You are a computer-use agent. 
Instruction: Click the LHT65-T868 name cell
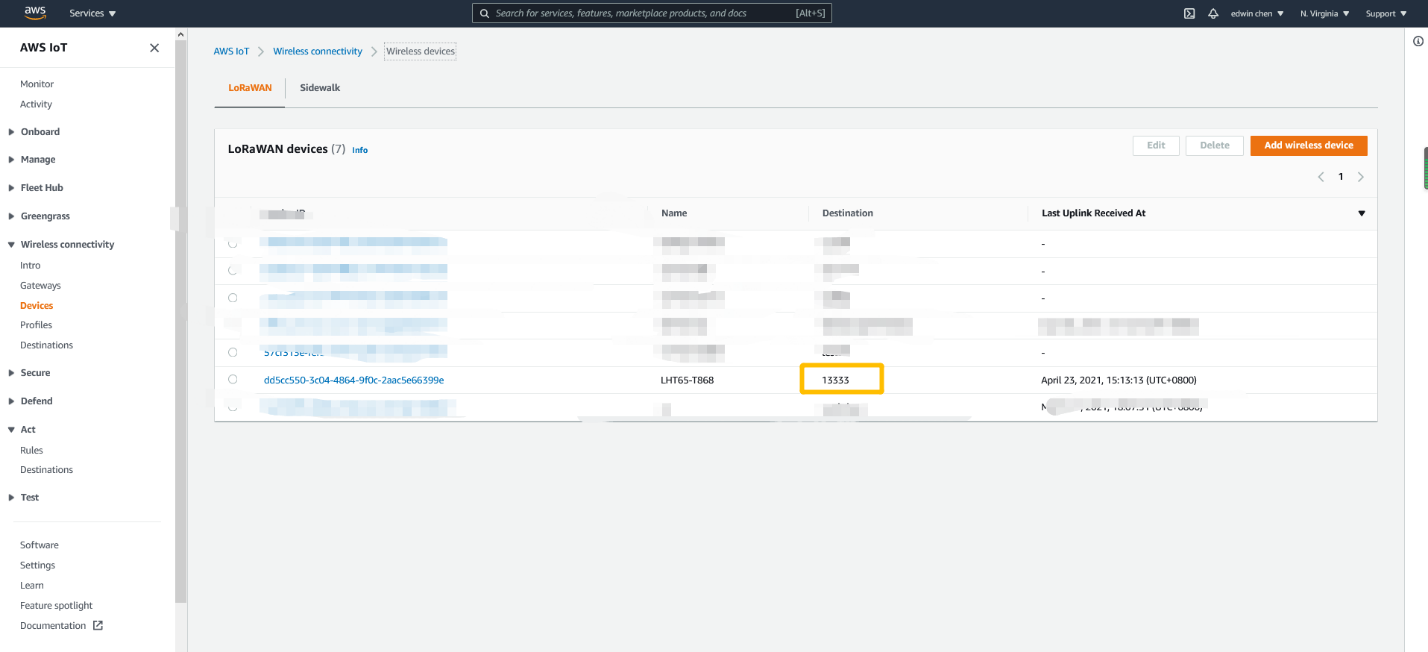click(687, 380)
